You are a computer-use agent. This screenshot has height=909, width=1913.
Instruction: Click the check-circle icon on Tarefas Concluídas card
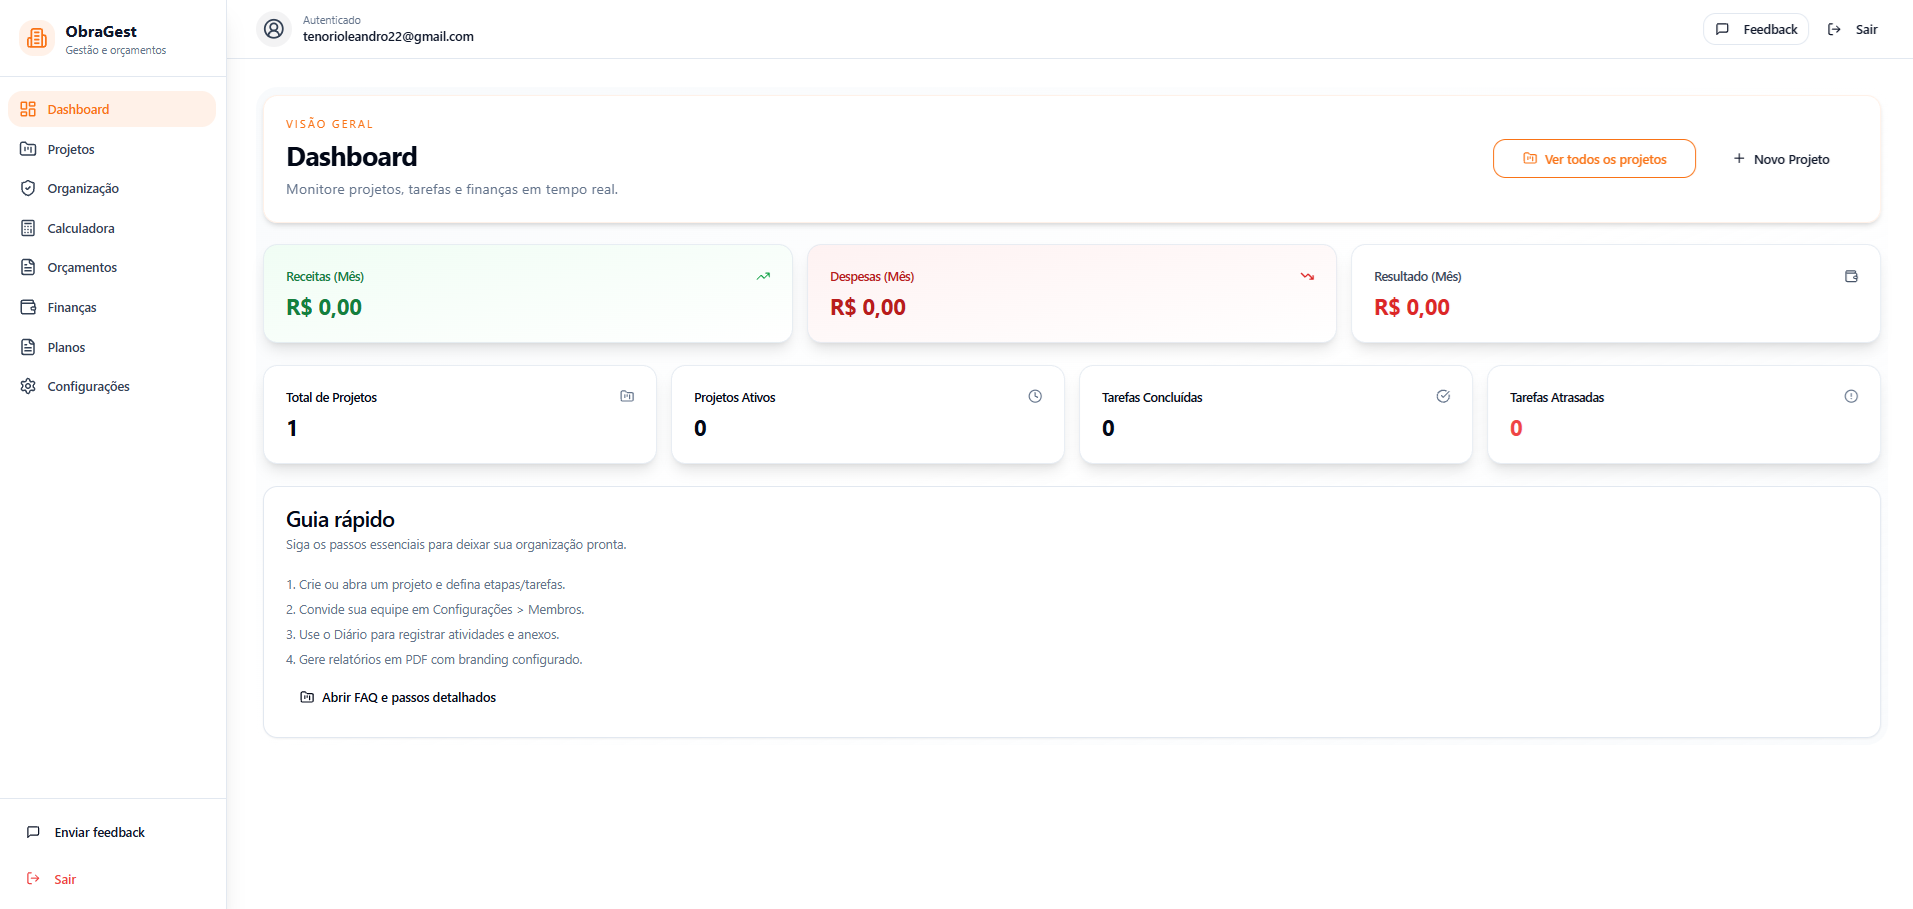tap(1443, 396)
